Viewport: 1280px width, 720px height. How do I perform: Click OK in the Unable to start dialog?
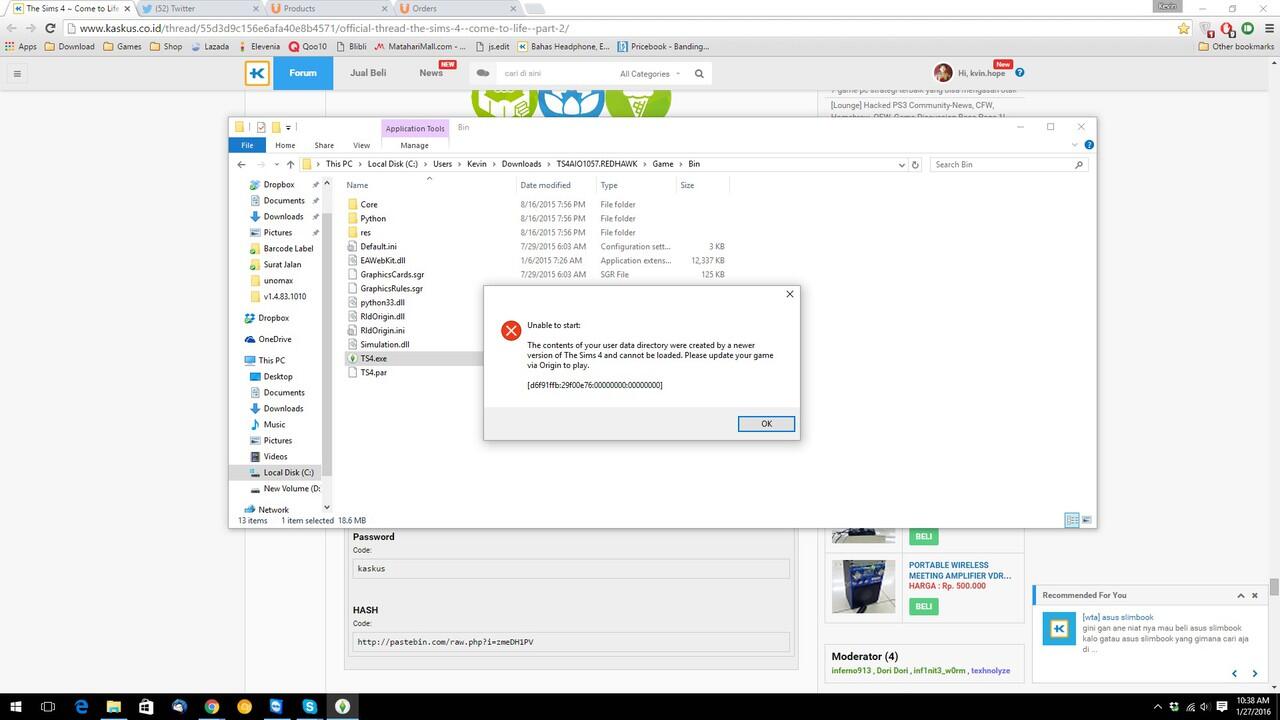tap(766, 424)
